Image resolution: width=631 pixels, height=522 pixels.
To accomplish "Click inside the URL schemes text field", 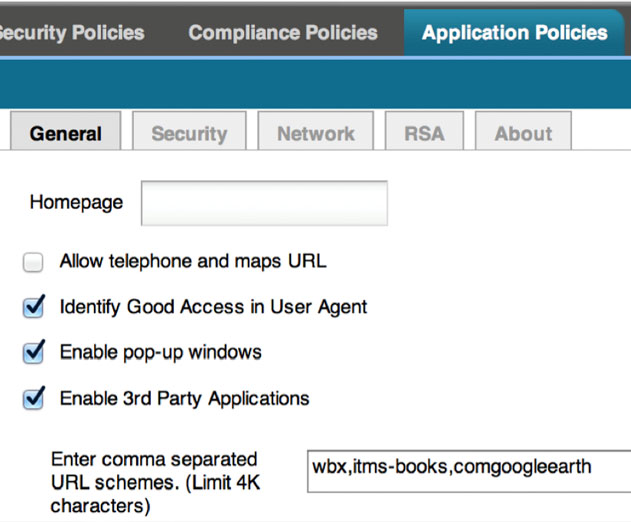I will [x=469, y=471].
